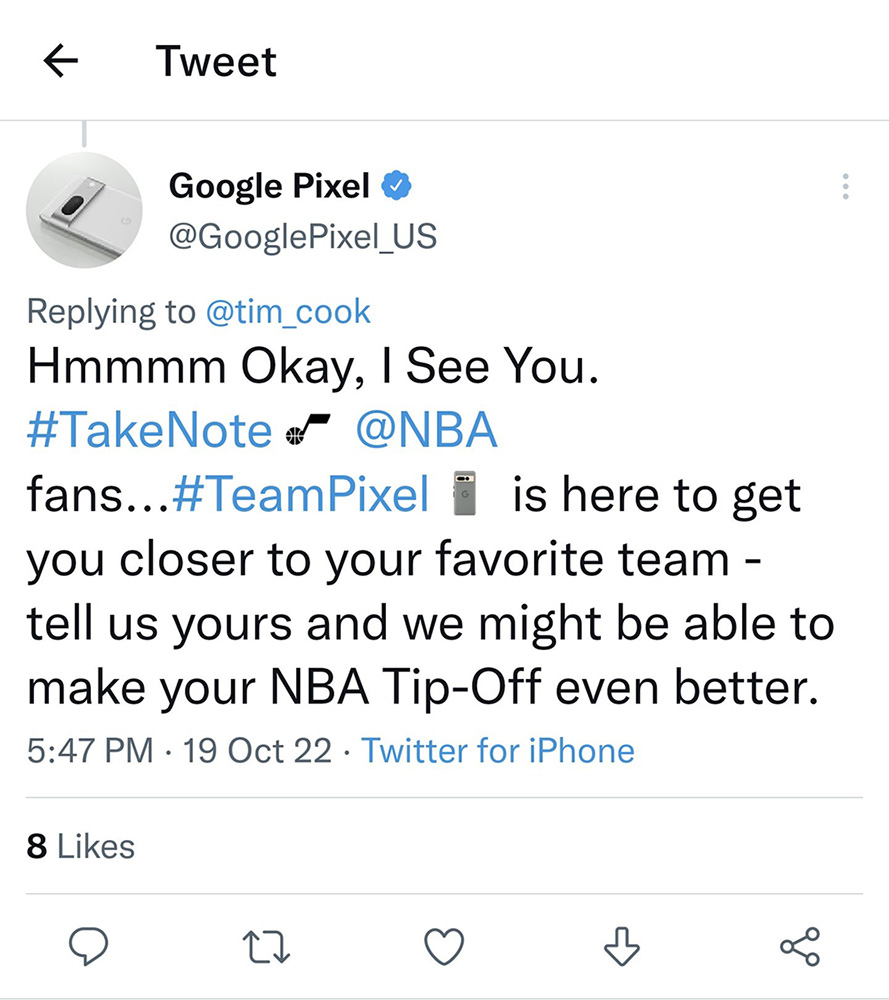The image size is (889, 1000).
Task: Open the @tim_cook mention link
Action: pyautogui.click(x=287, y=312)
